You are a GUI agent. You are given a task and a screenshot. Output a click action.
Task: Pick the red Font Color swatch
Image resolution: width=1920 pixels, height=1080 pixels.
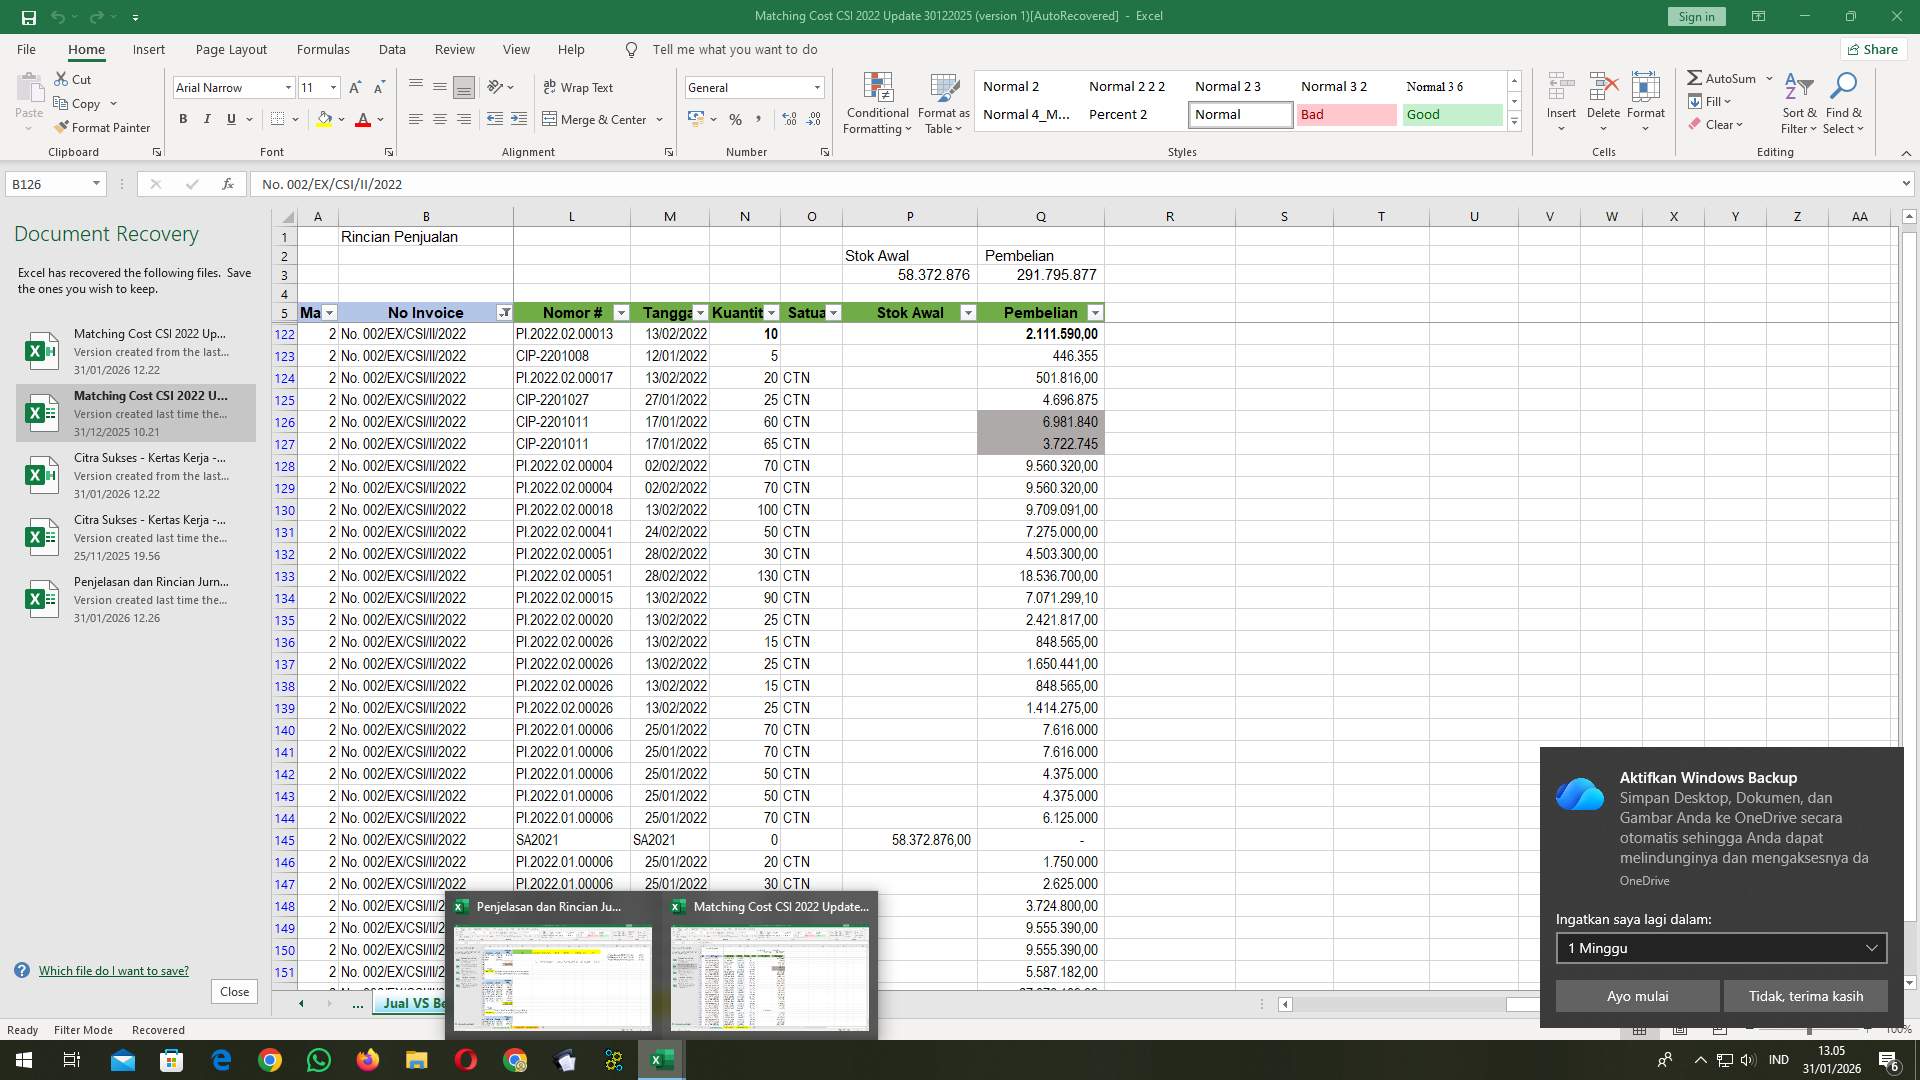click(364, 119)
